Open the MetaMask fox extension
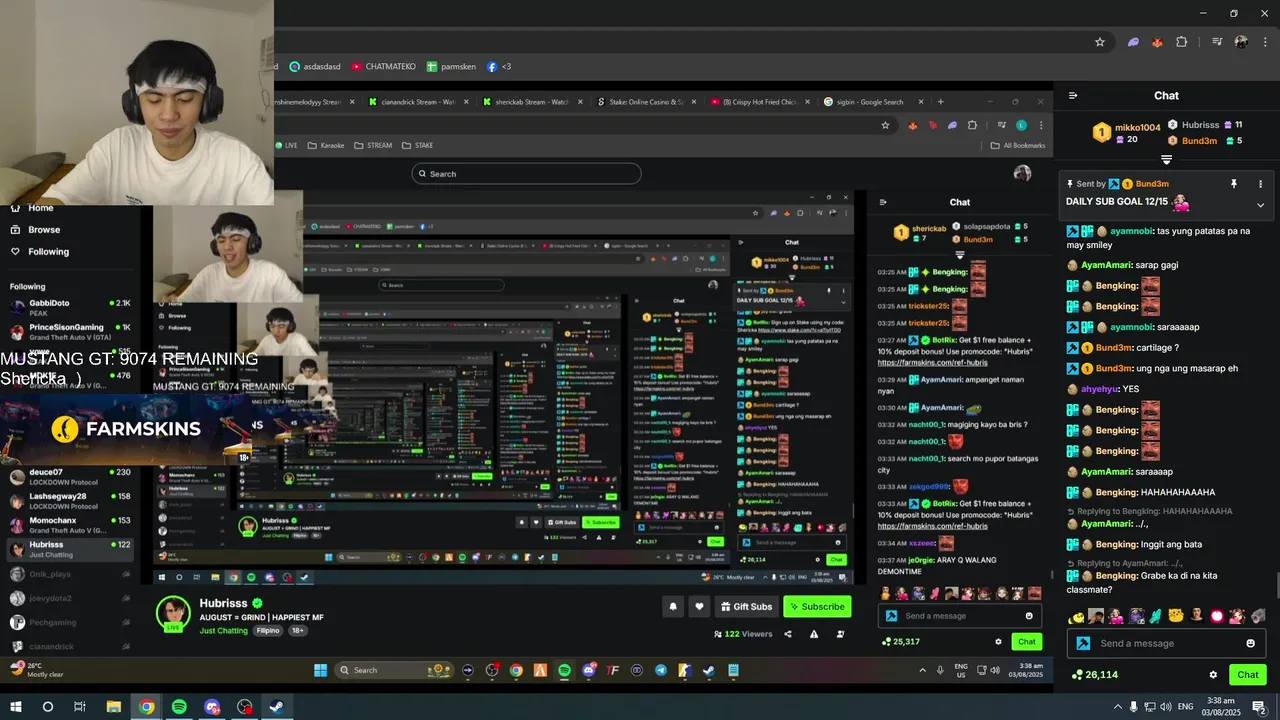1280x720 pixels. pyautogui.click(x=1157, y=42)
